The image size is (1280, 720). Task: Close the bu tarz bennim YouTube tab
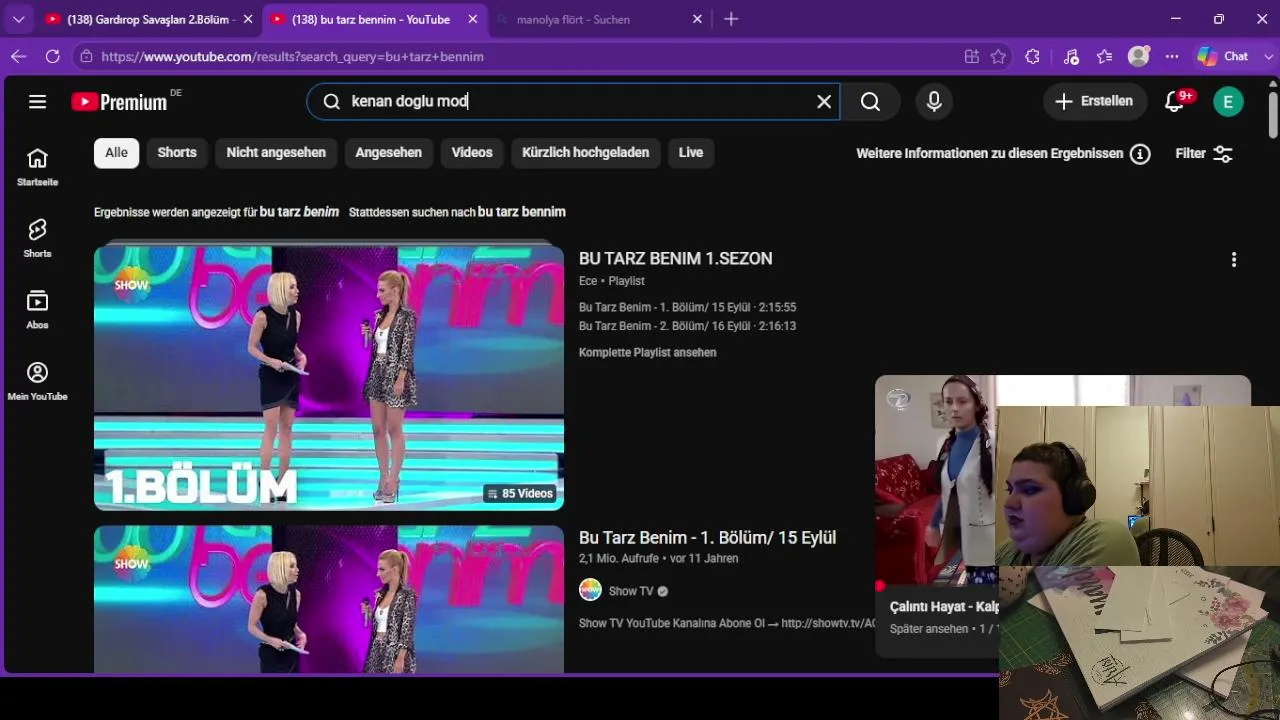473,19
